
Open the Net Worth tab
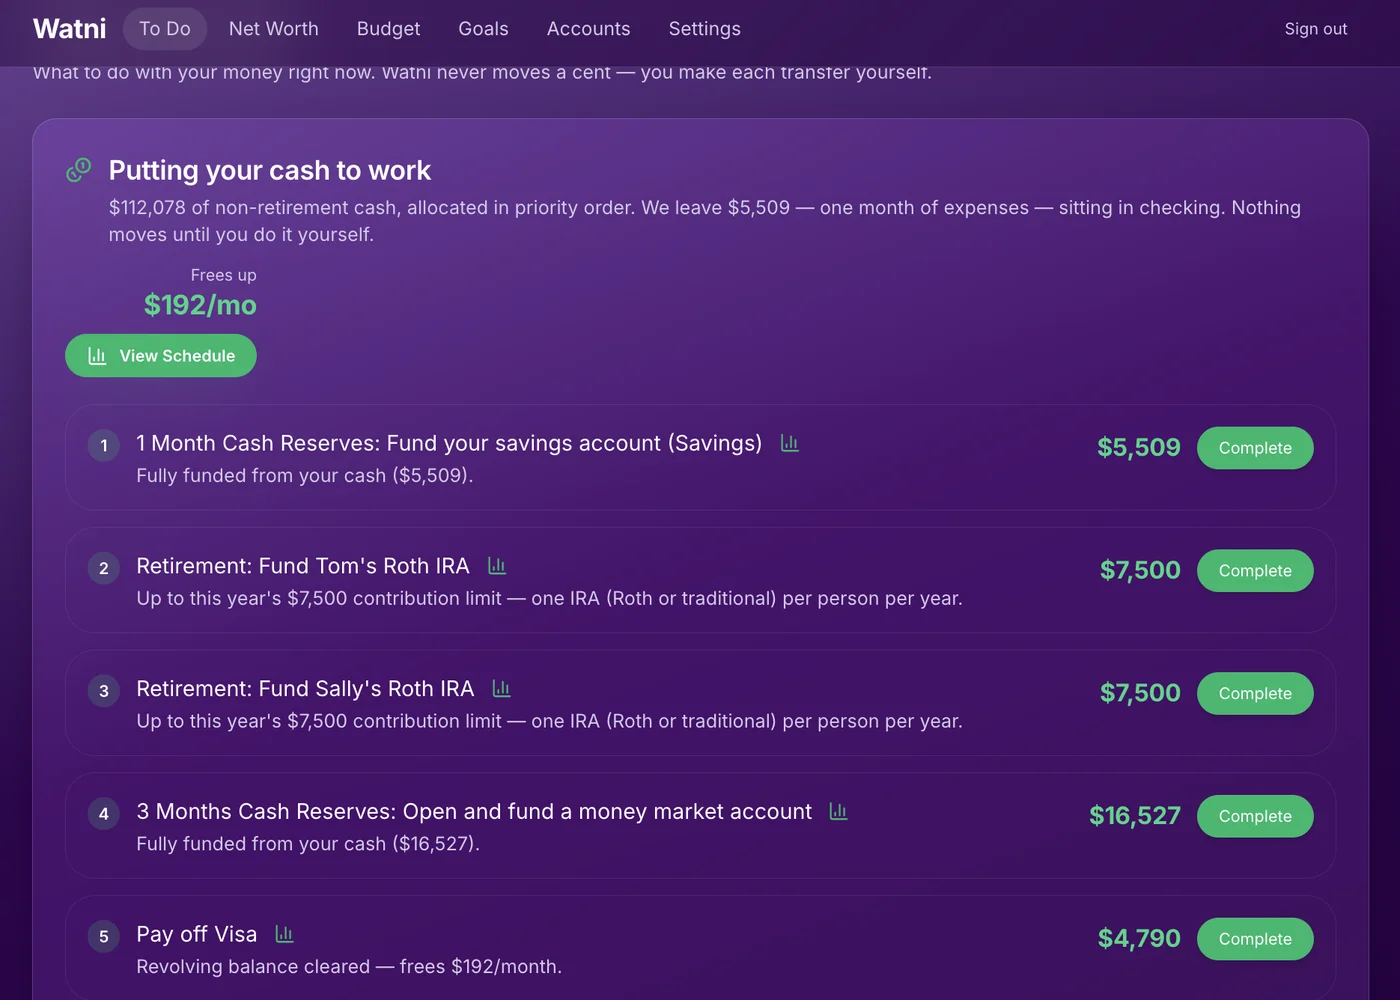[x=274, y=29]
